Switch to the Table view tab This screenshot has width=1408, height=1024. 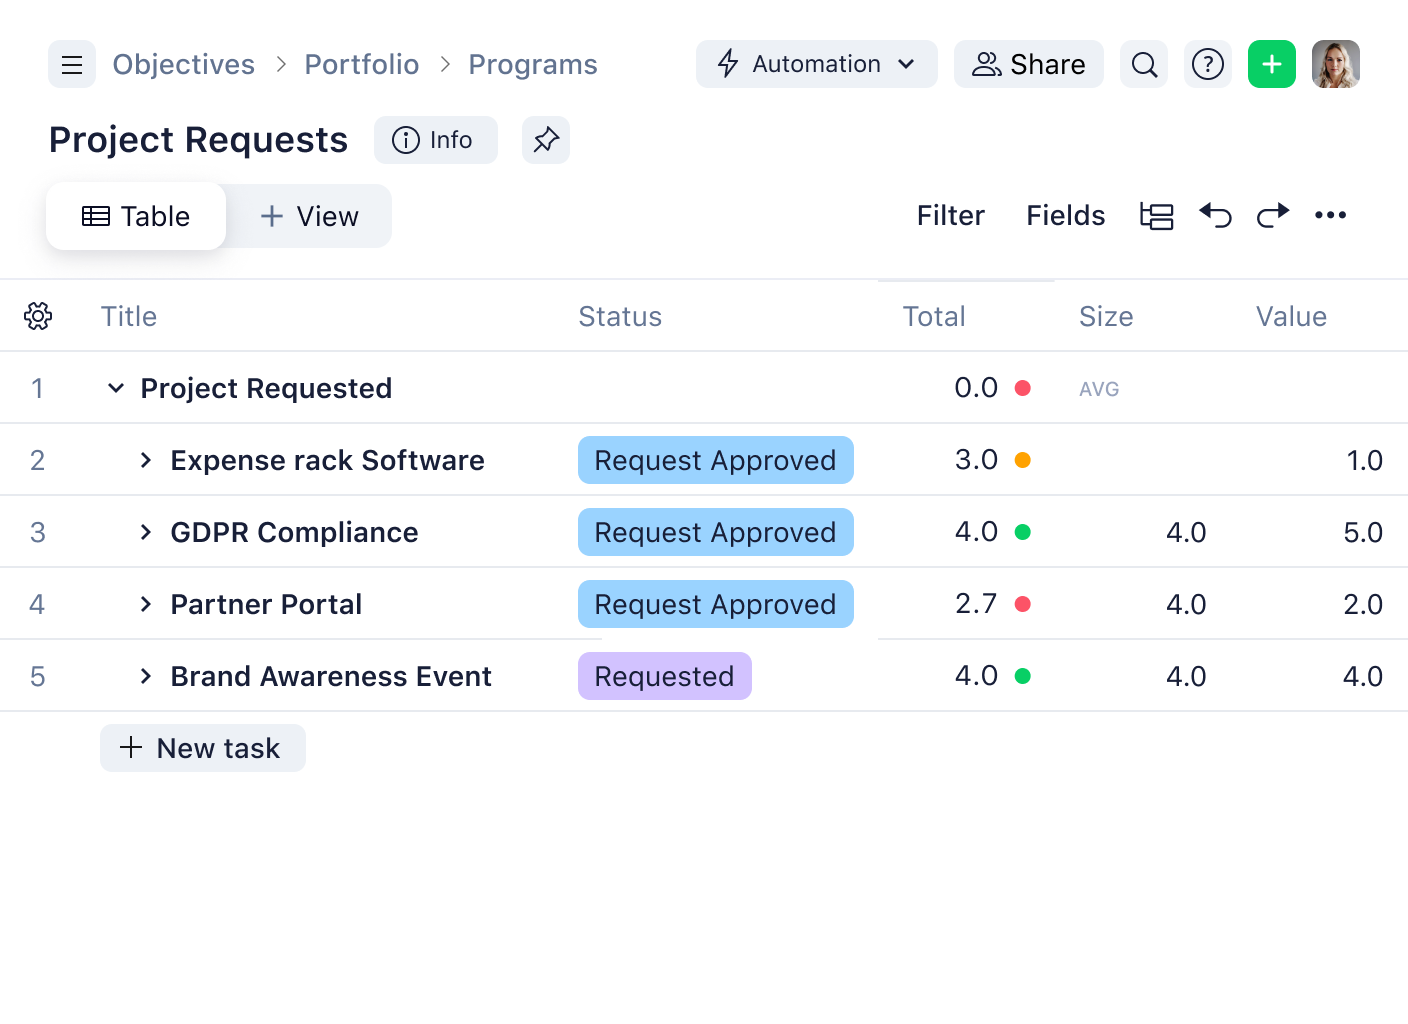click(x=135, y=216)
